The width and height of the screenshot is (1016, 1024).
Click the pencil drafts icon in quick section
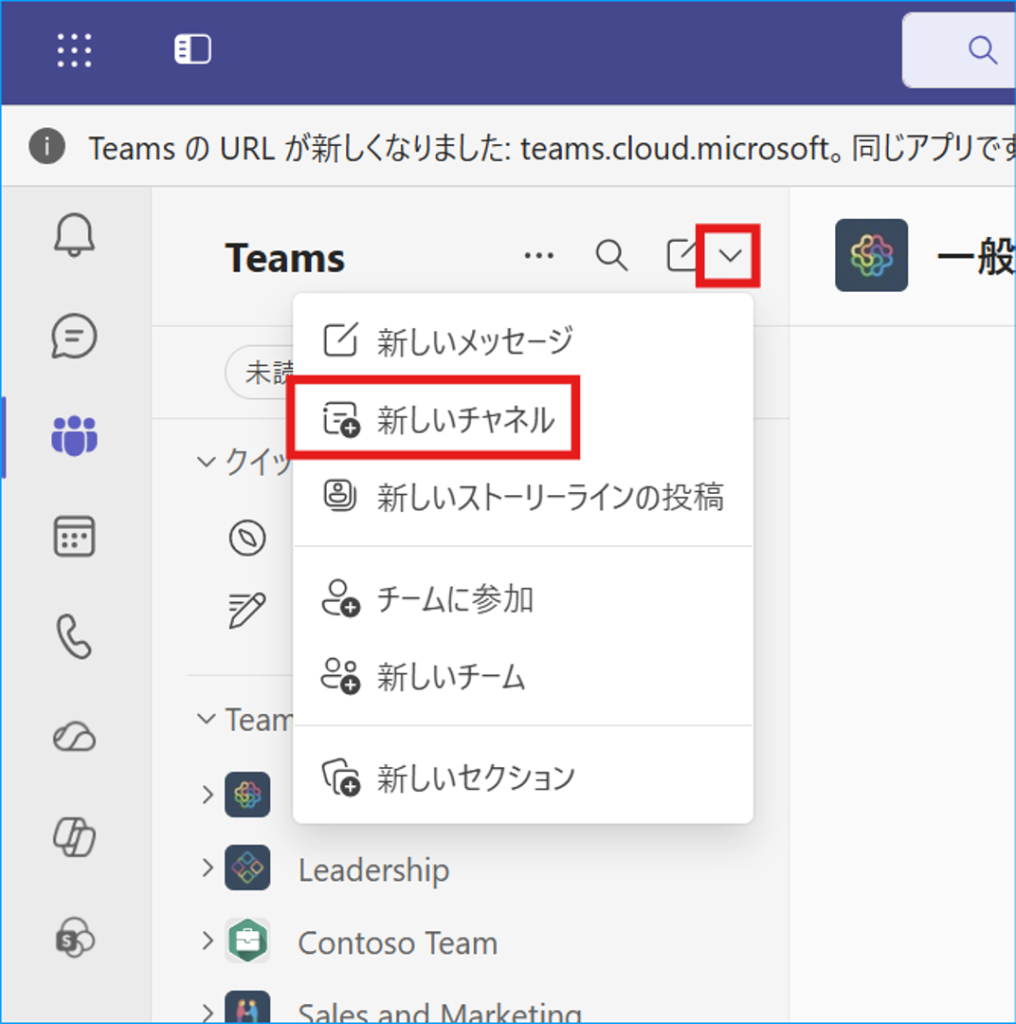tap(247, 610)
